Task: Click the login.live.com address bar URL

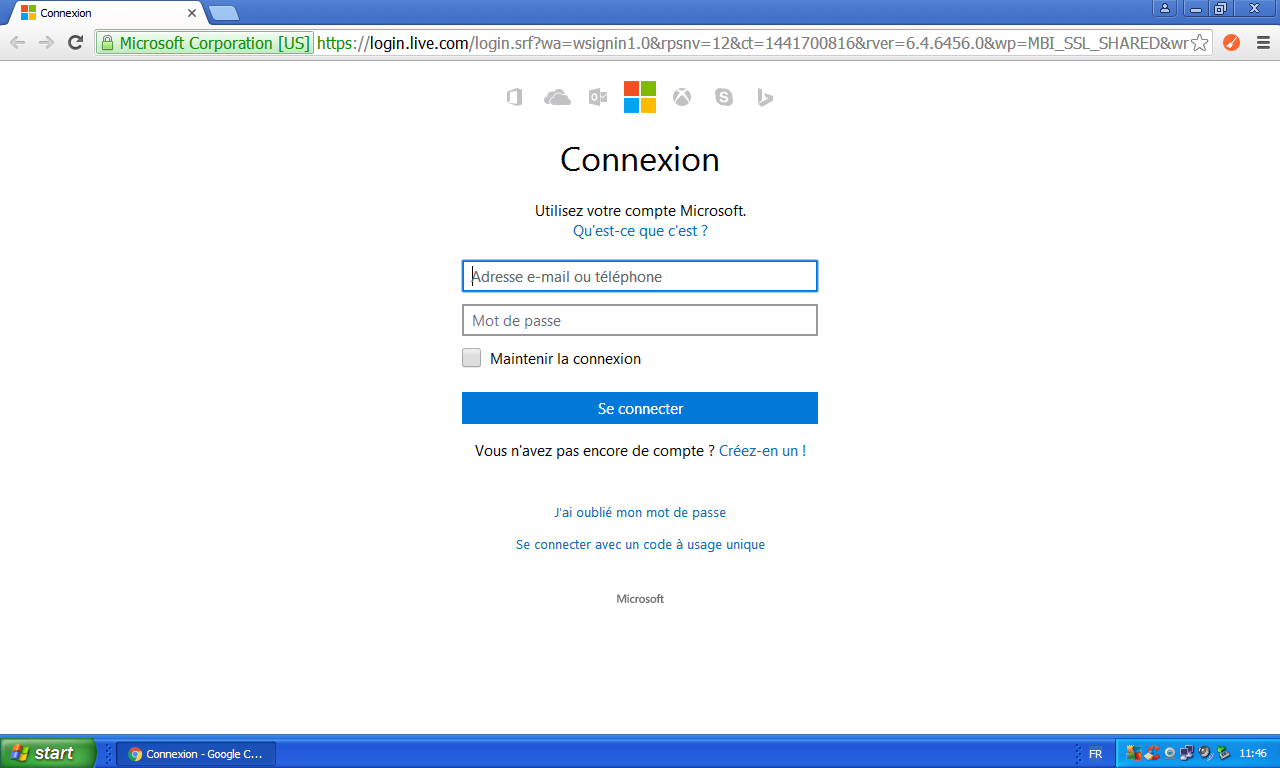Action: pos(750,43)
